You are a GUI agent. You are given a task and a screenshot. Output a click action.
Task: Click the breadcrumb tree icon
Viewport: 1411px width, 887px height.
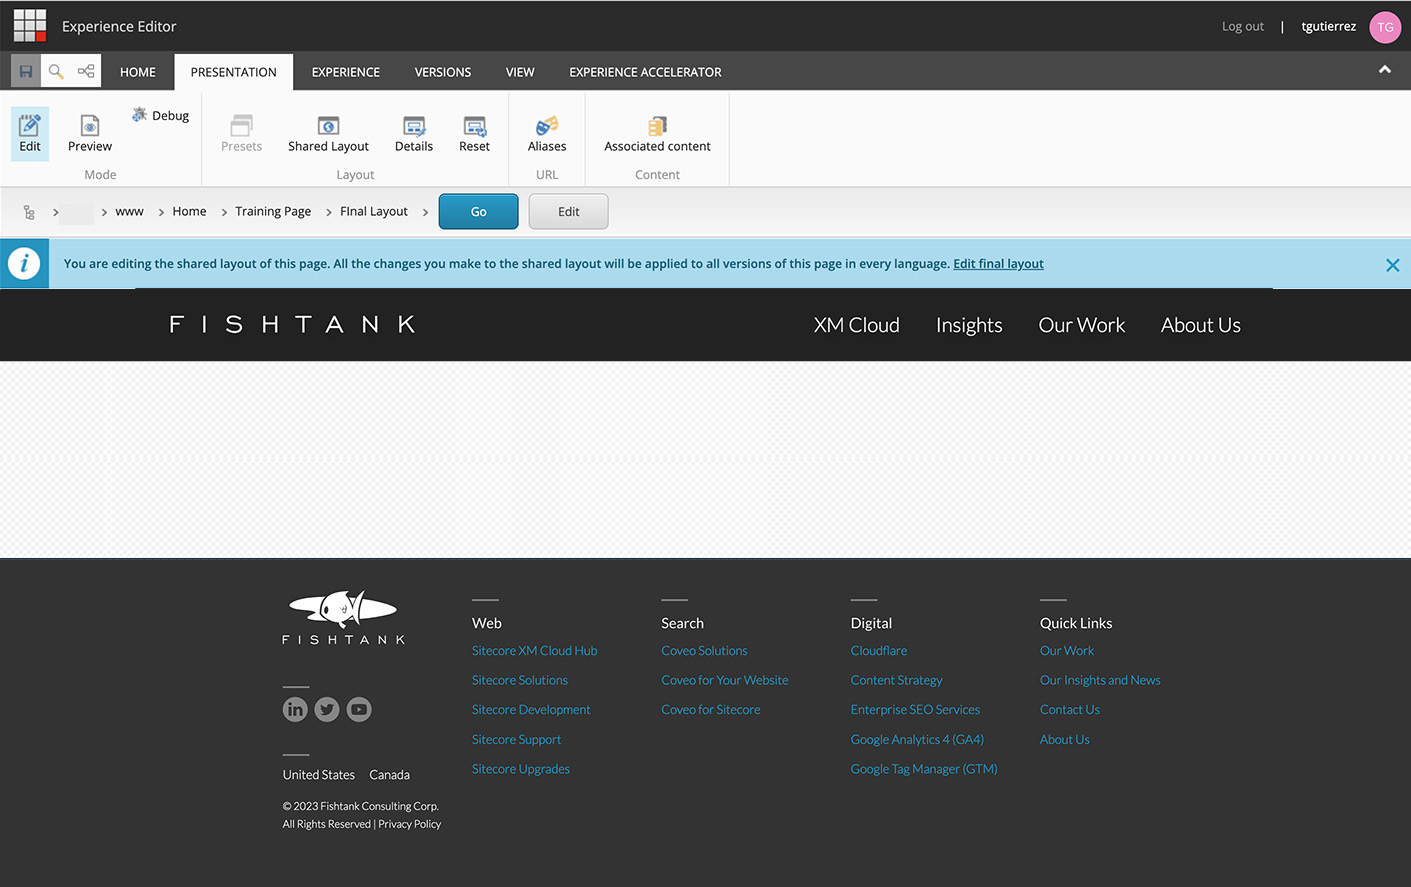pyautogui.click(x=29, y=212)
